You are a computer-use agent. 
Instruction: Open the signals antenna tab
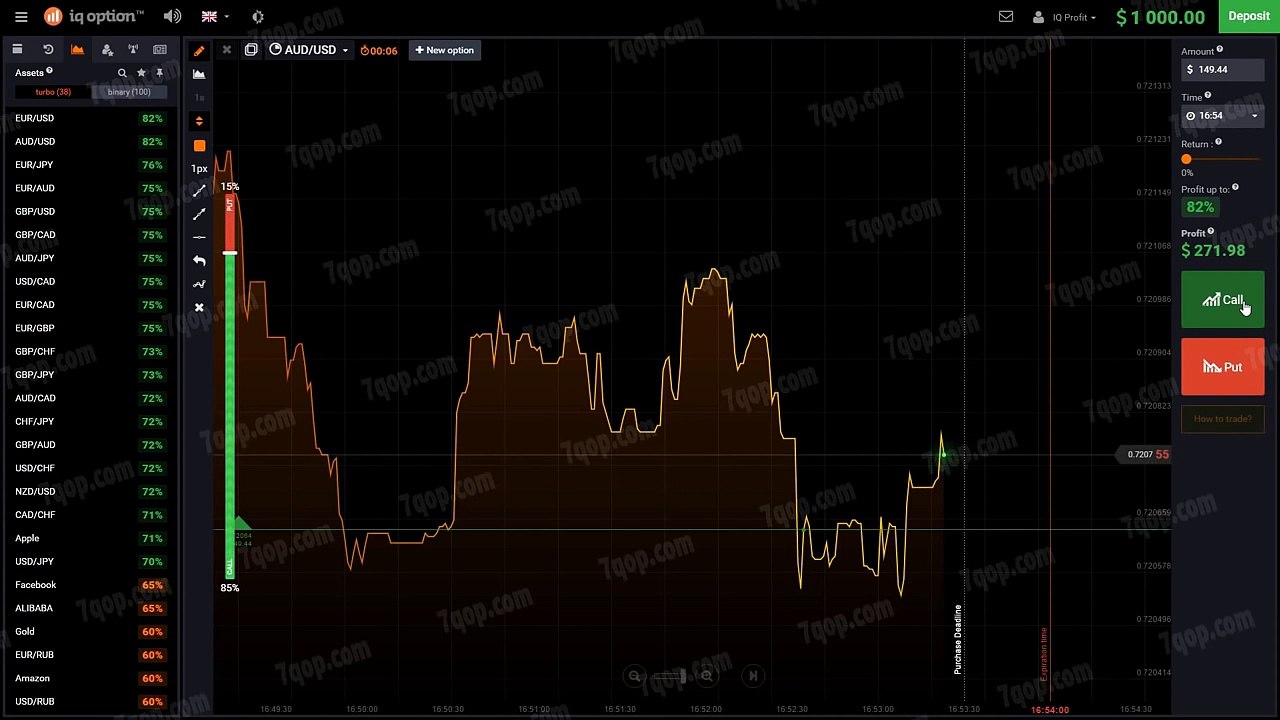click(133, 49)
